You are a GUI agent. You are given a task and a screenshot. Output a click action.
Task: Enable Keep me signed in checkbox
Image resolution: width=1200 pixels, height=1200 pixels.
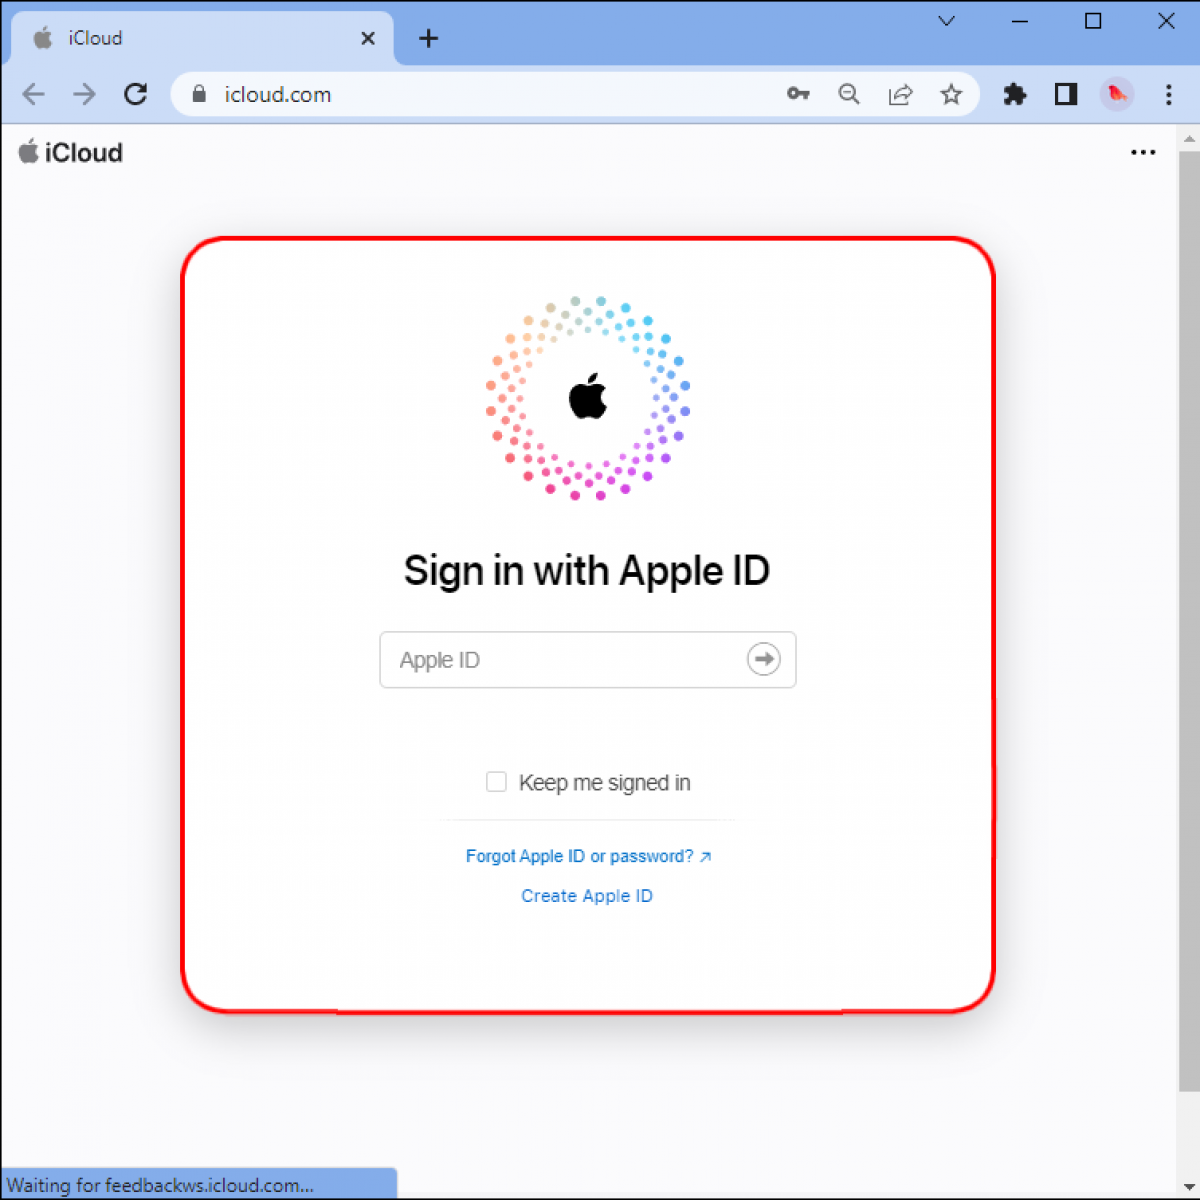(x=496, y=782)
